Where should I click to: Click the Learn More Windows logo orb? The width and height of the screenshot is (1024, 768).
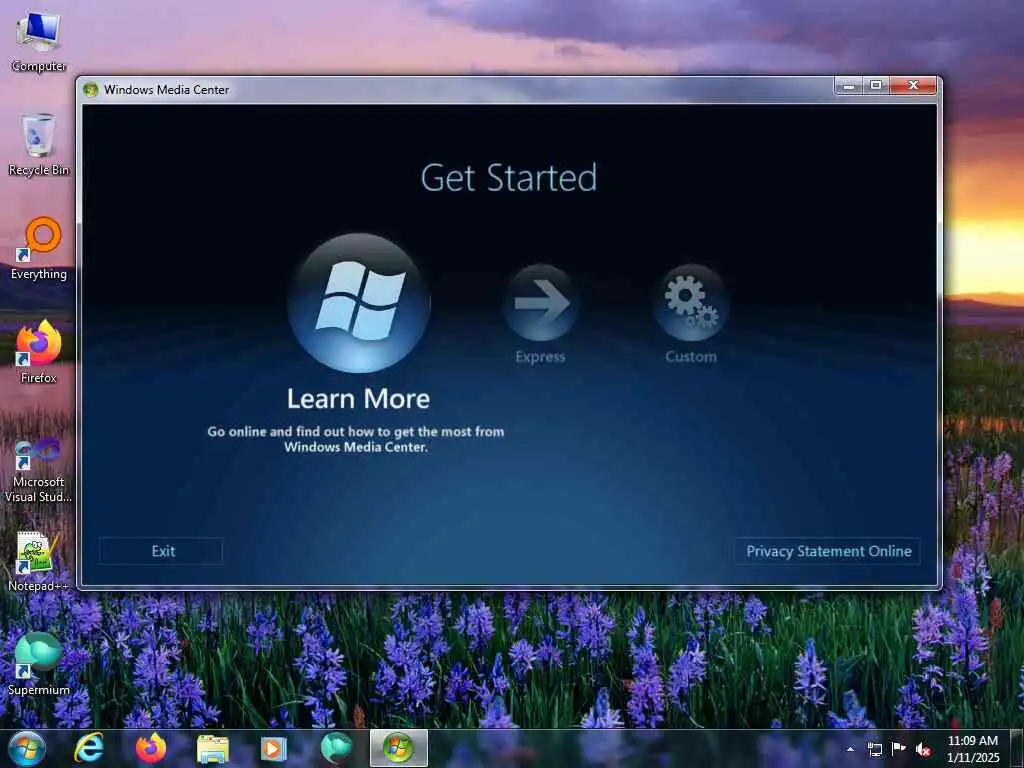coord(359,303)
